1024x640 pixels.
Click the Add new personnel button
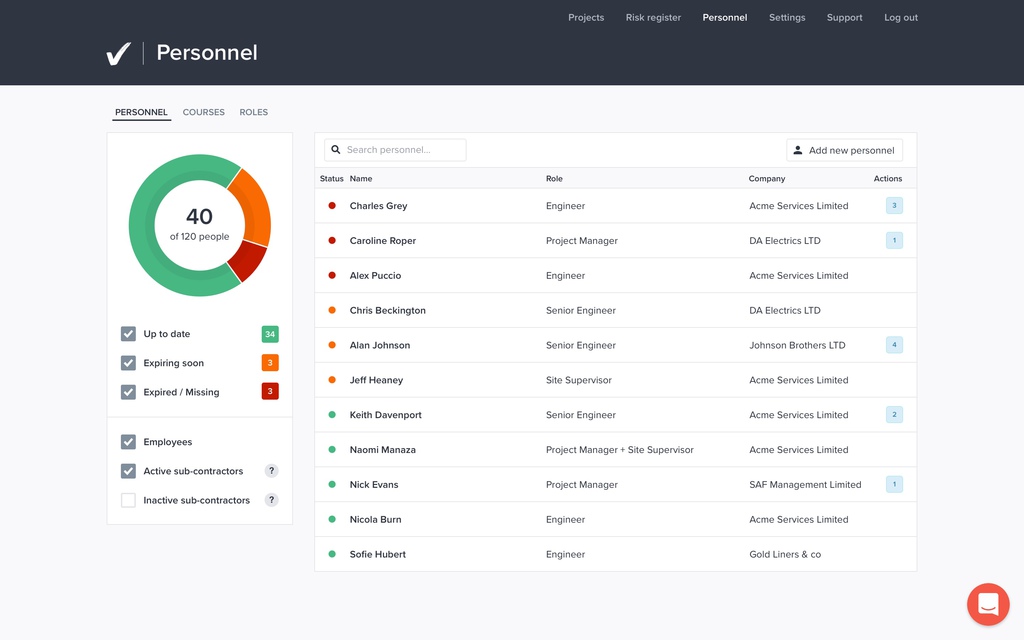pos(845,149)
